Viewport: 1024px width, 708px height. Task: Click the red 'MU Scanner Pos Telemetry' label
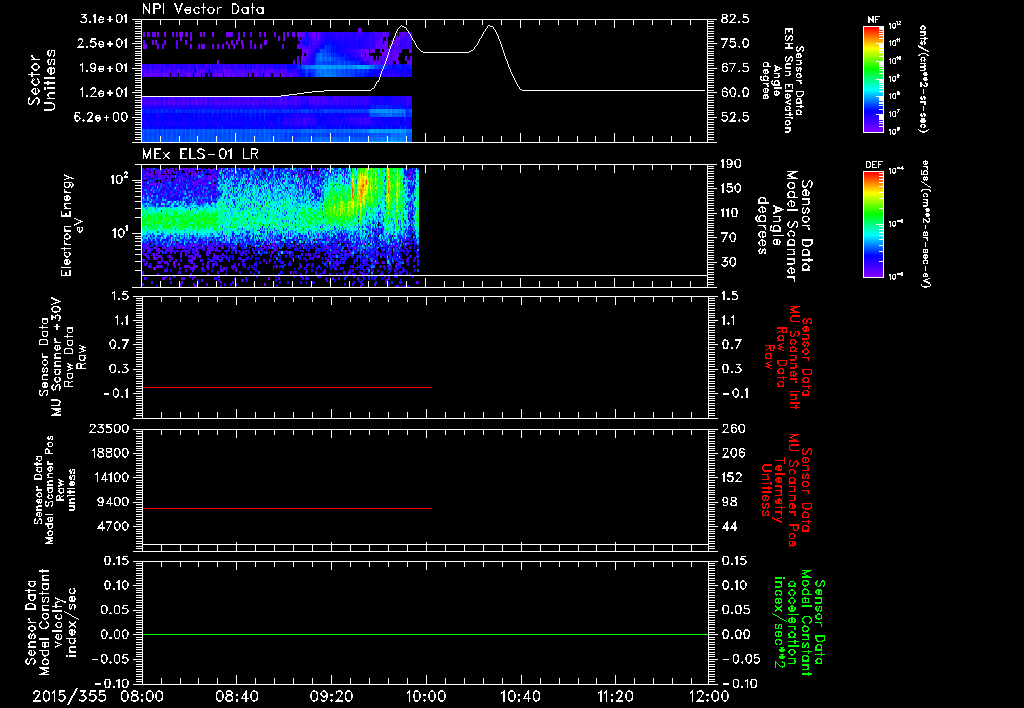(x=787, y=490)
